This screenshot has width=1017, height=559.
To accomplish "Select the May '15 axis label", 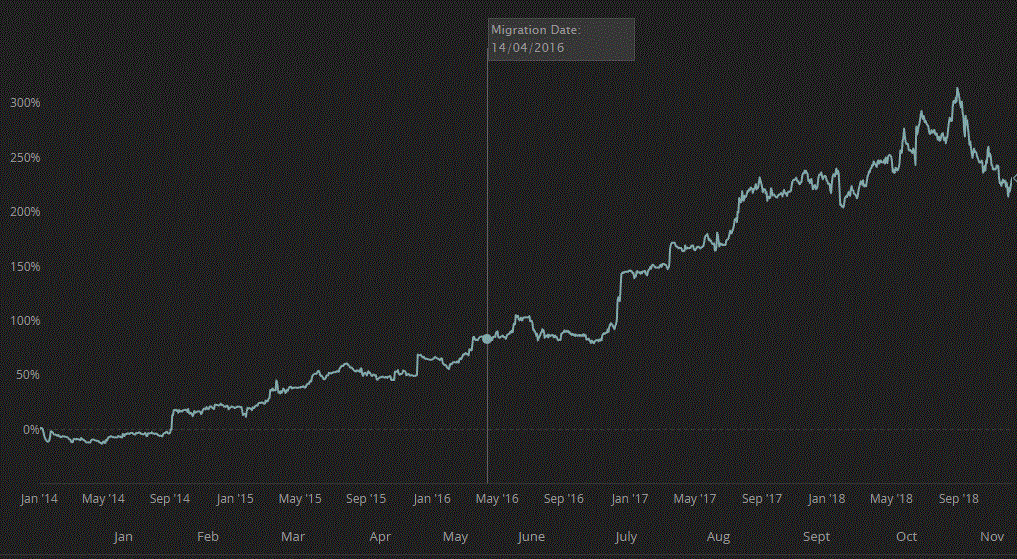I will (300, 499).
